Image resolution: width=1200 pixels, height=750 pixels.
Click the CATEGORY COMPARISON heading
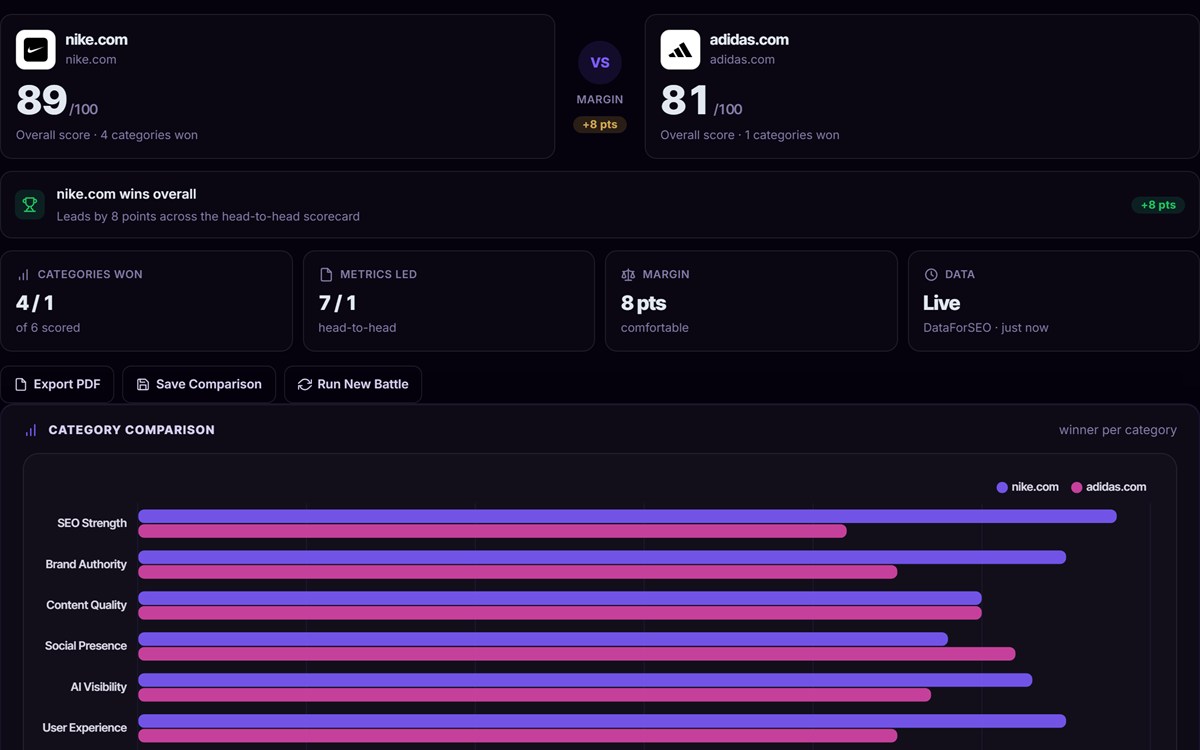click(131, 430)
